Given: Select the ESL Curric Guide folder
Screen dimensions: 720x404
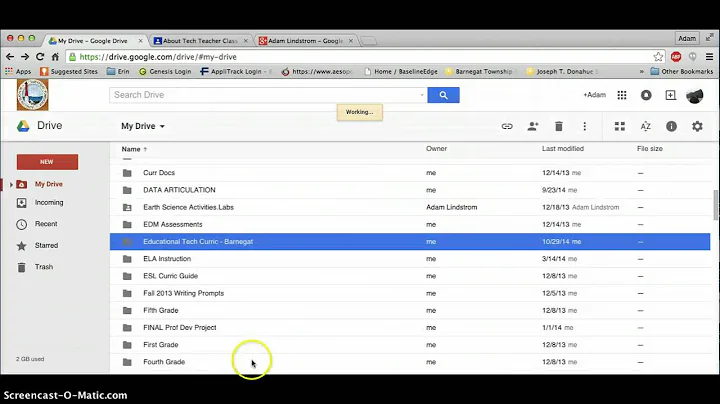Looking at the screenshot, I should point(410,276).
